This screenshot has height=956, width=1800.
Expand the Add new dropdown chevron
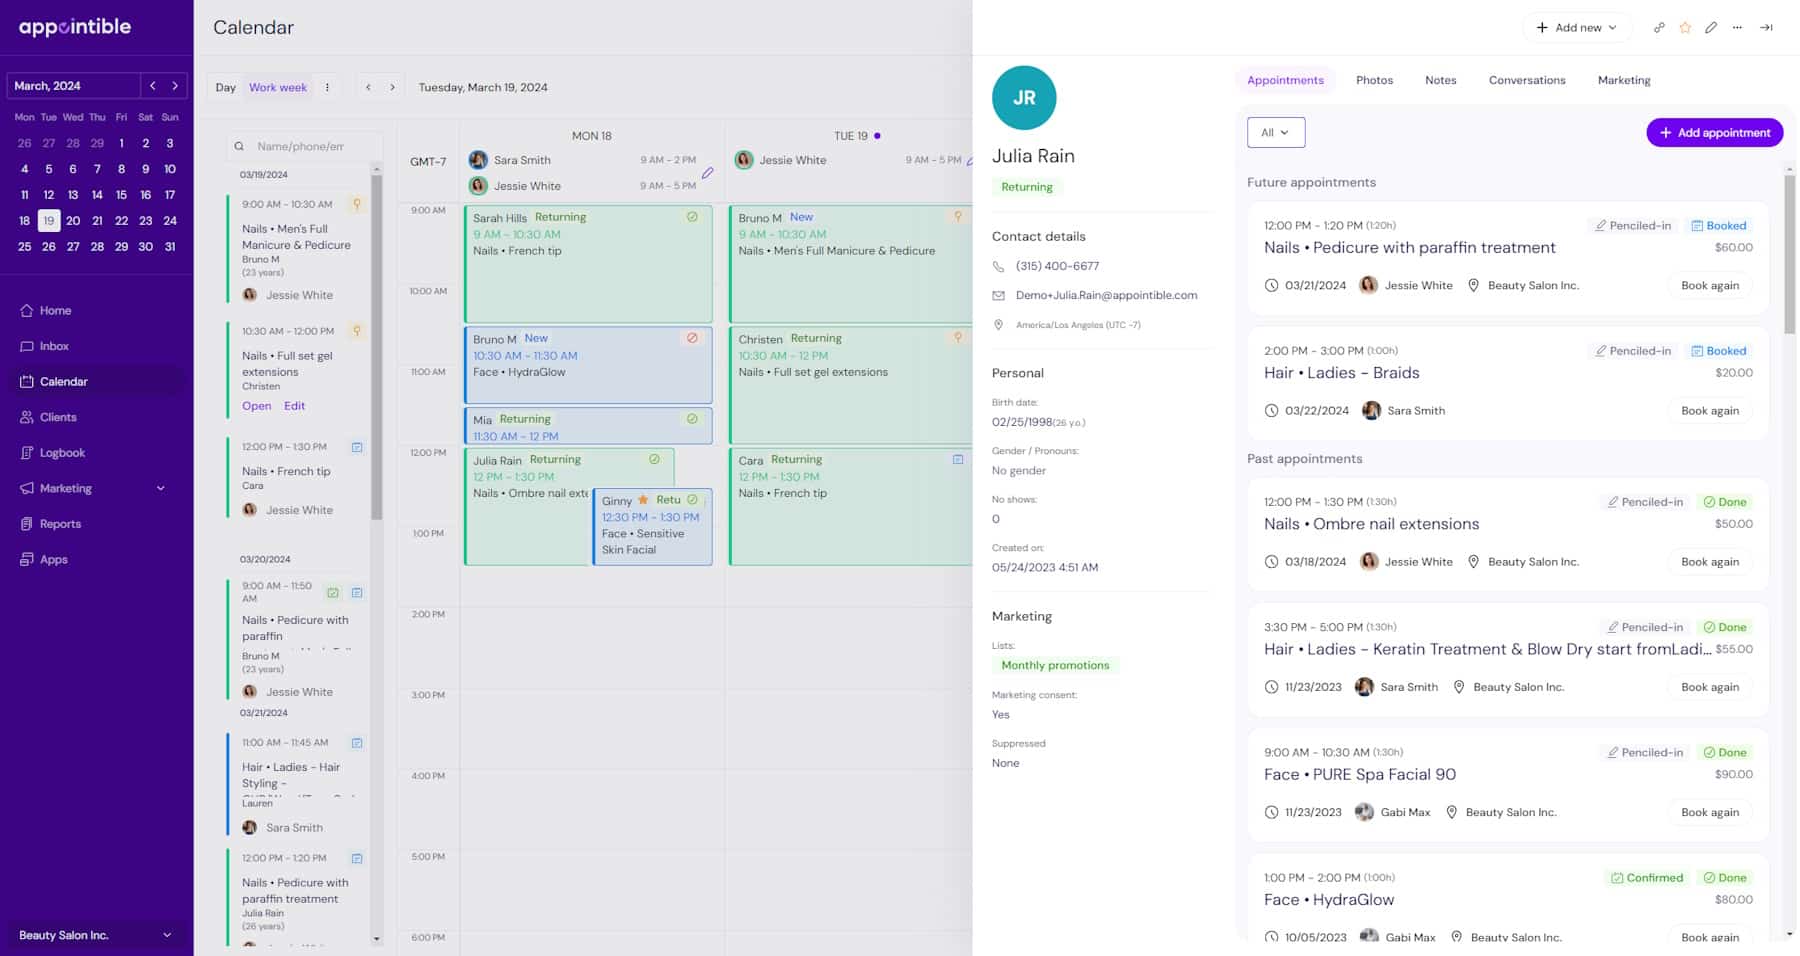[x=1611, y=27]
